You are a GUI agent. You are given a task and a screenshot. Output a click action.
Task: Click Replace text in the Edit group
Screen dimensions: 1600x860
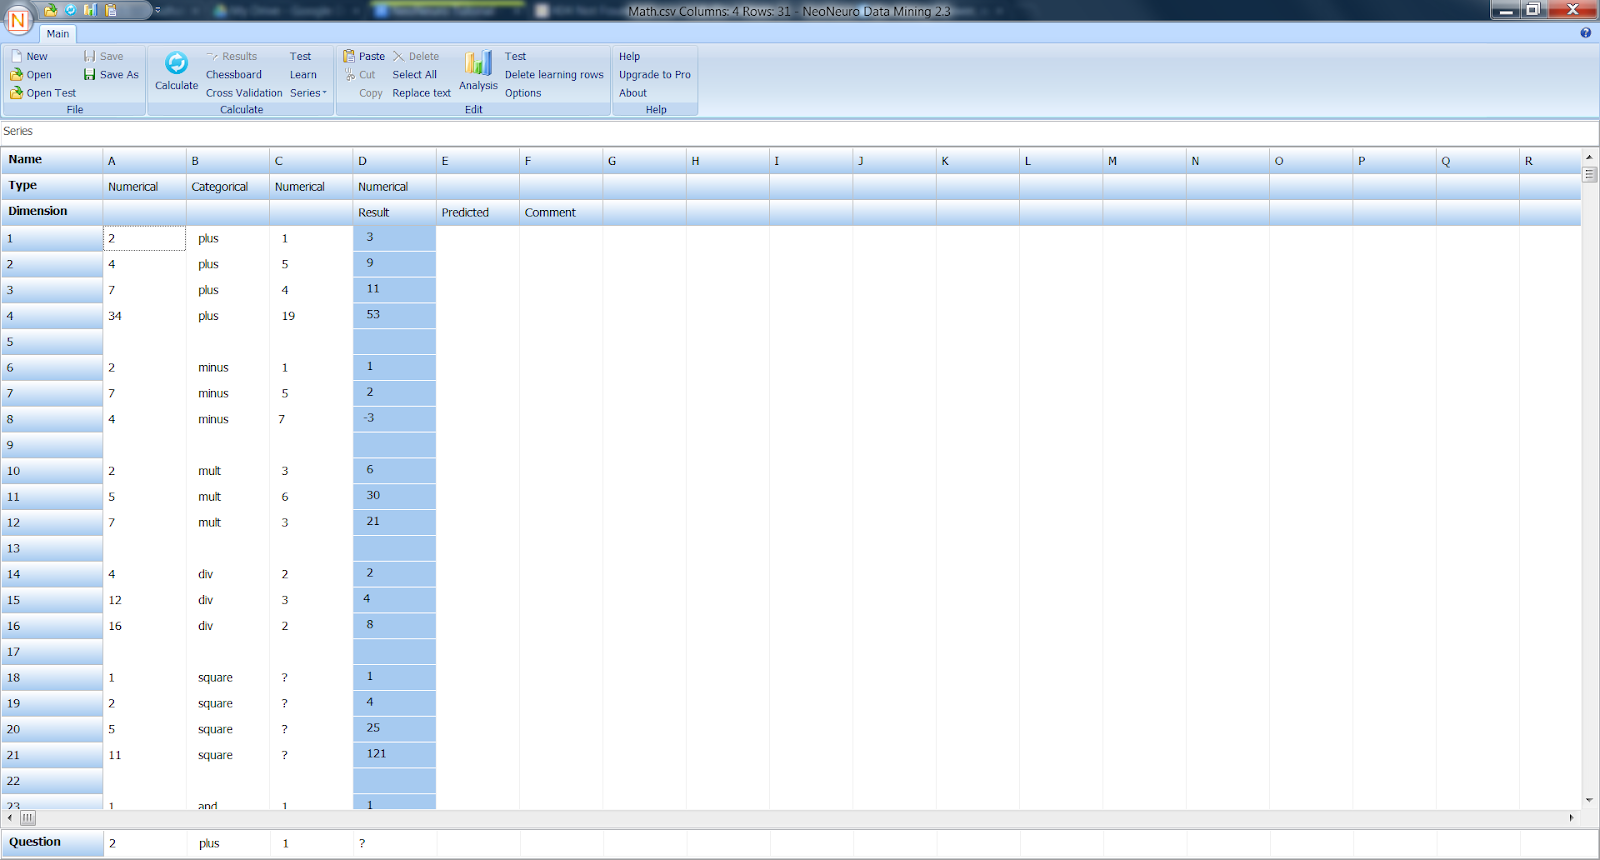point(421,93)
